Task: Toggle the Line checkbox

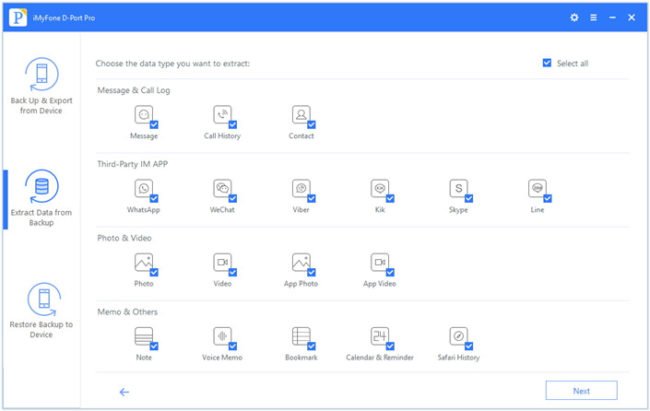Action: coord(548,198)
